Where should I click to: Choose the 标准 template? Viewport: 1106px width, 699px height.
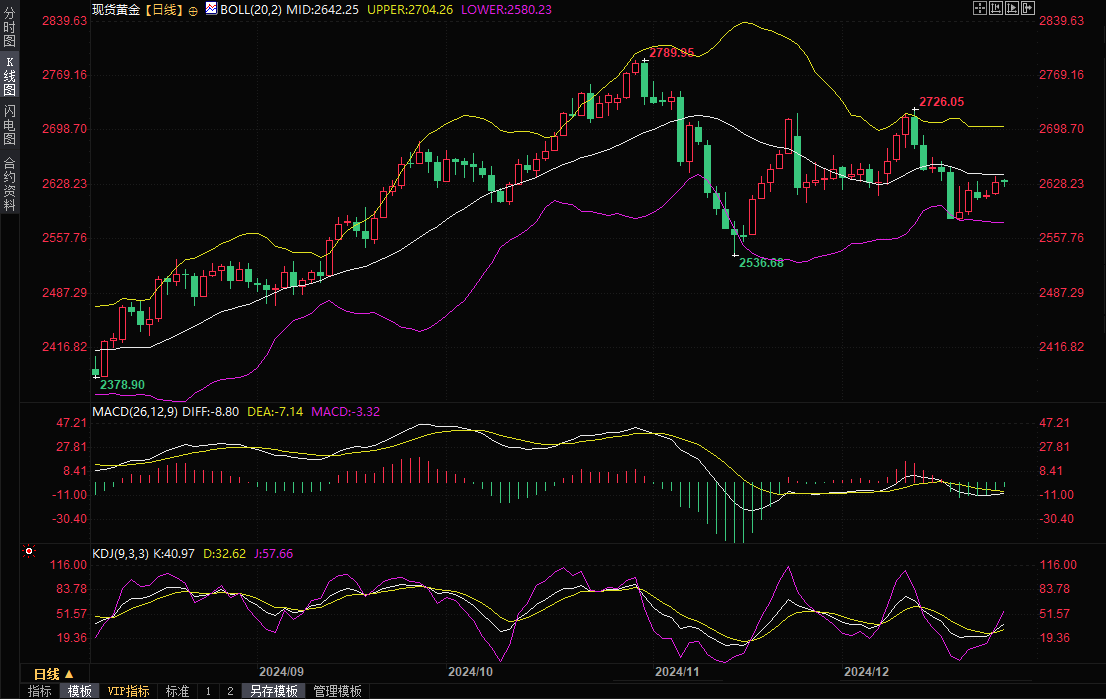point(177,691)
